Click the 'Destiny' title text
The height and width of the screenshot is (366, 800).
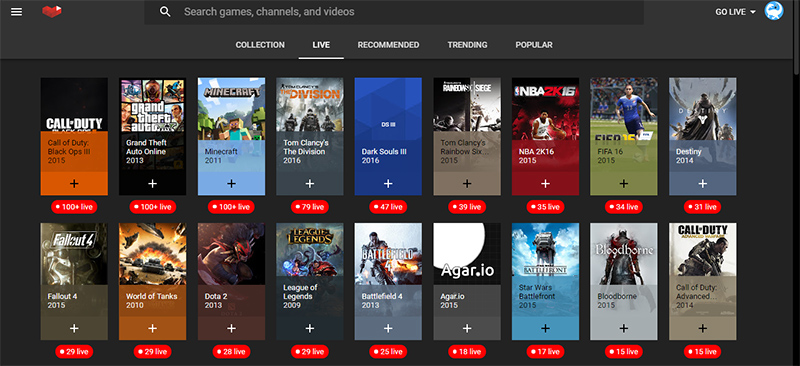click(x=689, y=152)
